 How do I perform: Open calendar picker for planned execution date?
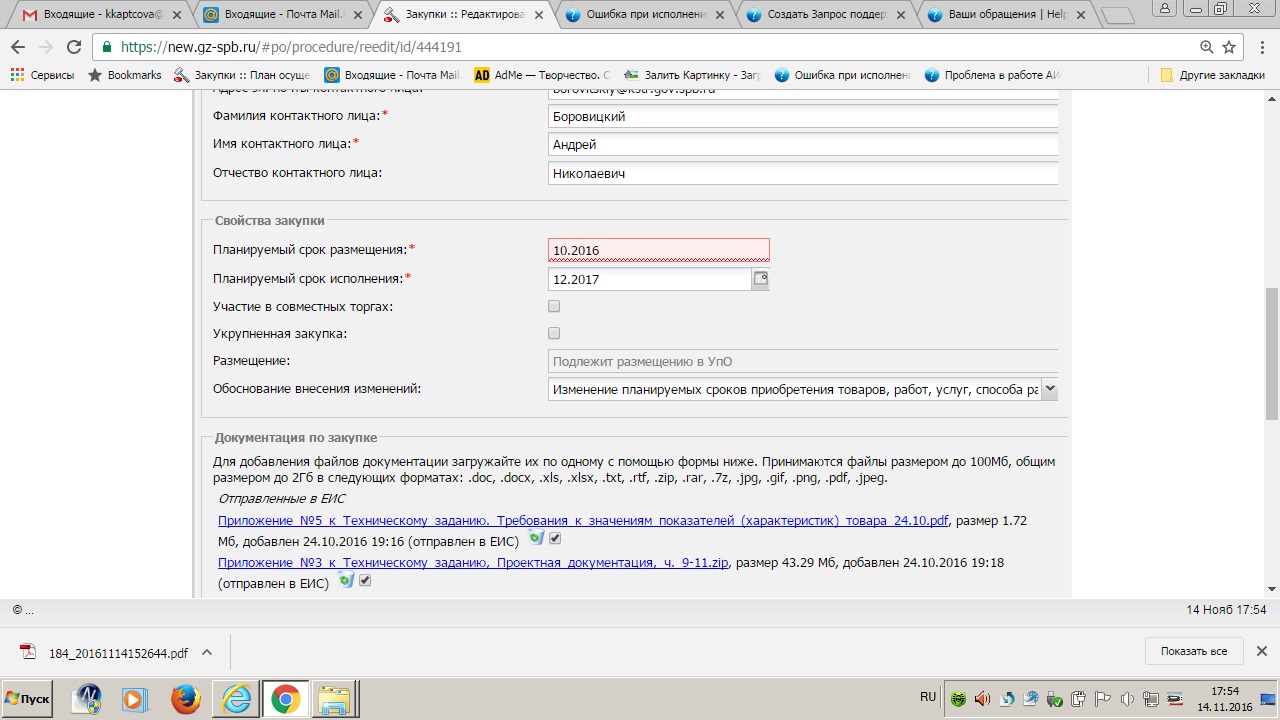pyautogui.click(x=761, y=279)
